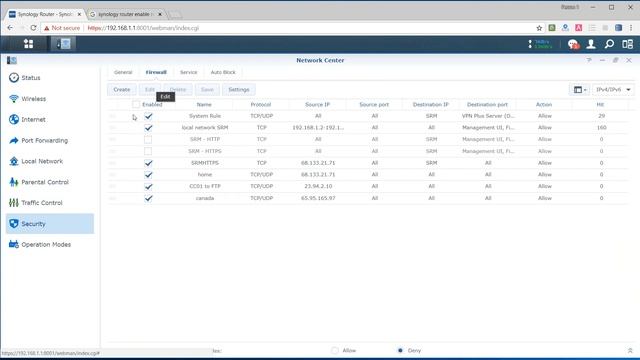Click the Operation Modes icon
640x360 pixels.
point(14,244)
